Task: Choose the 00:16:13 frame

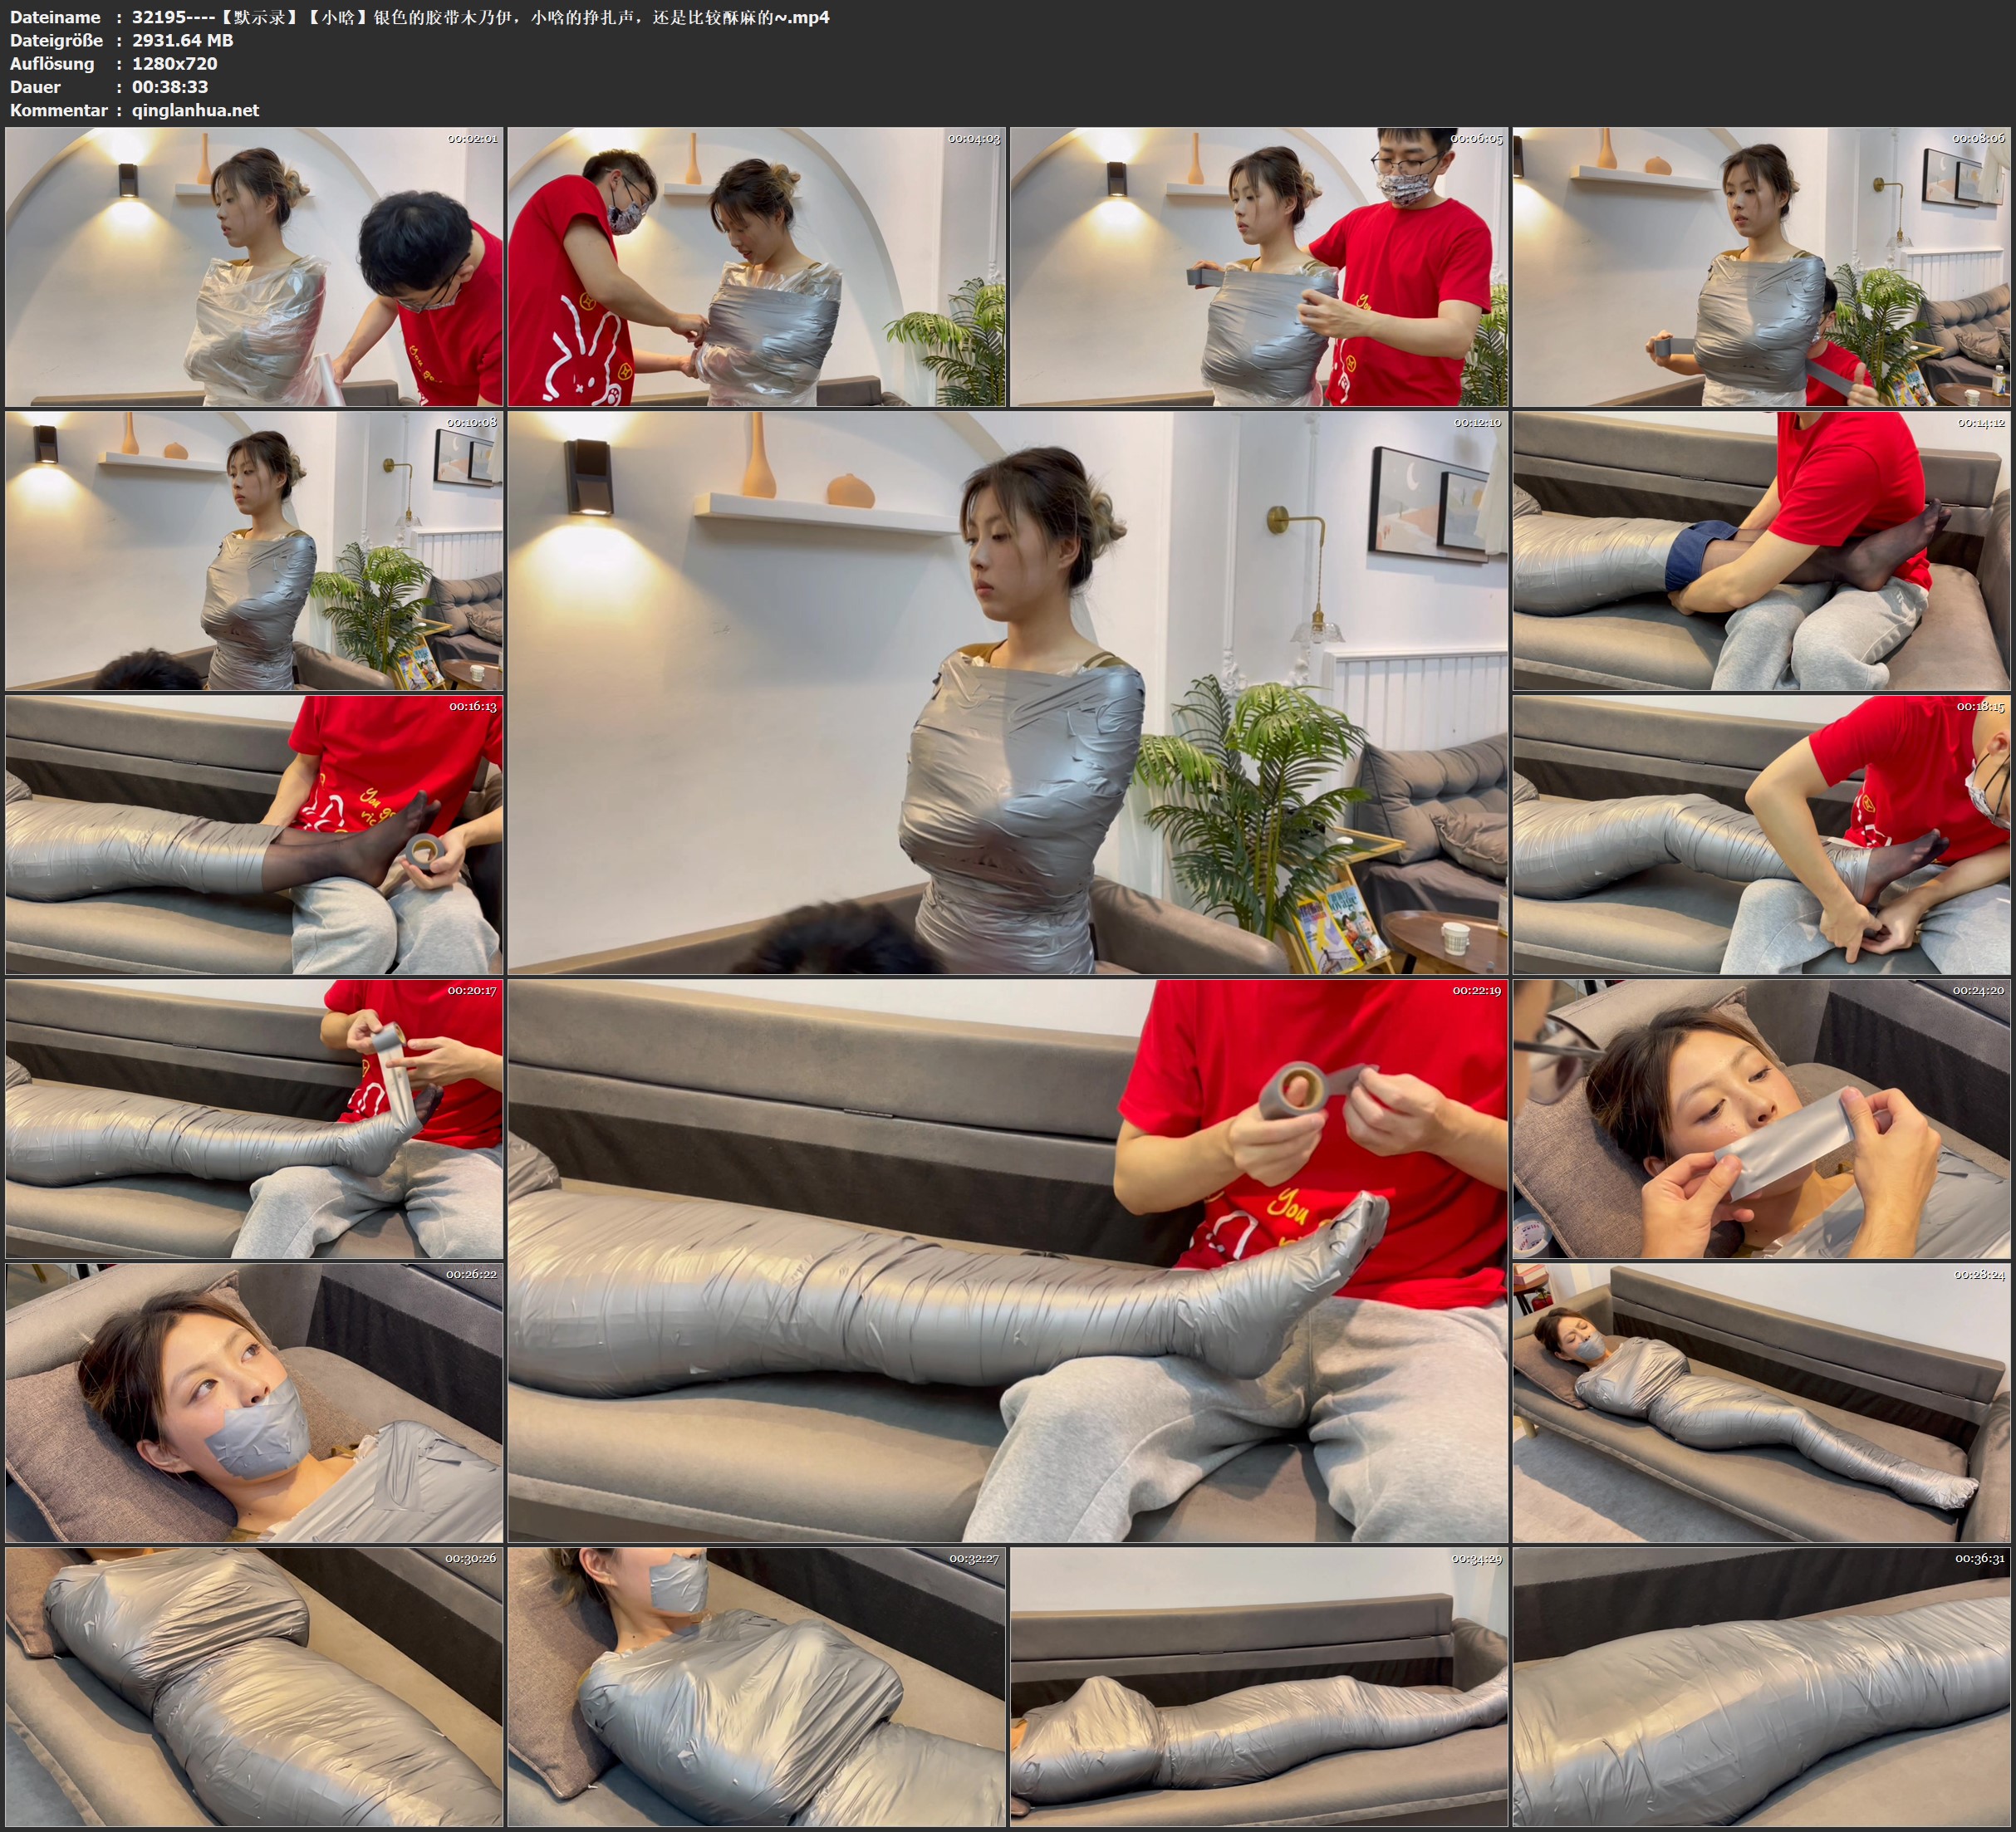Action: pyautogui.click(x=254, y=835)
